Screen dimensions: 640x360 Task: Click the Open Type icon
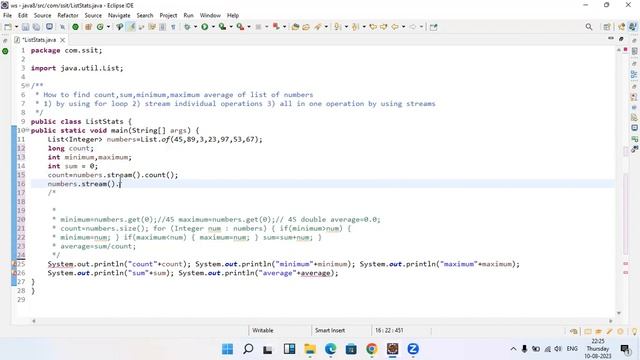point(120,27)
